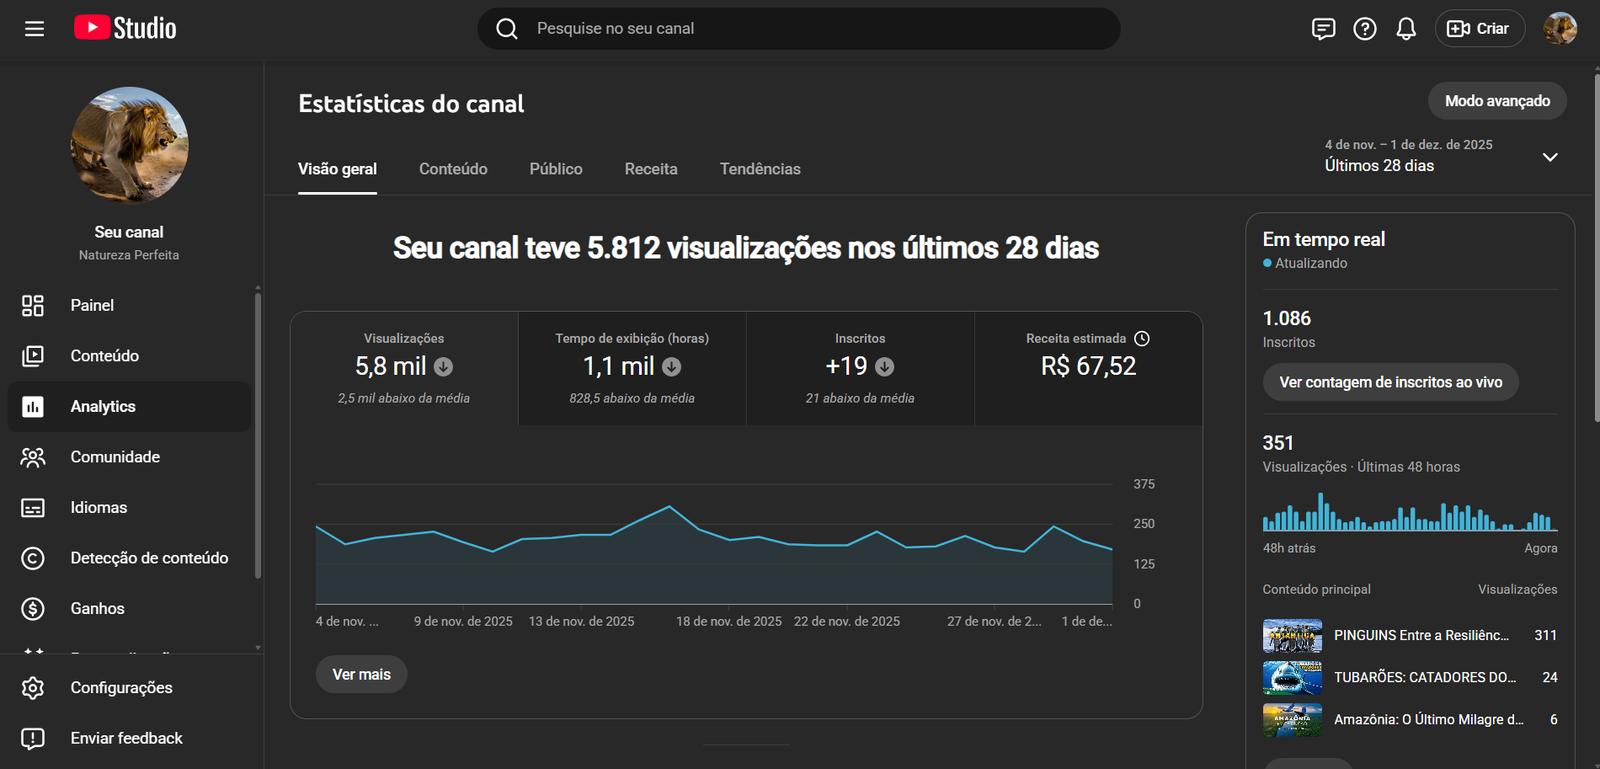Image resolution: width=1600 pixels, height=769 pixels.
Task: Select the Tempo de exibição metric card
Action: click(632, 368)
